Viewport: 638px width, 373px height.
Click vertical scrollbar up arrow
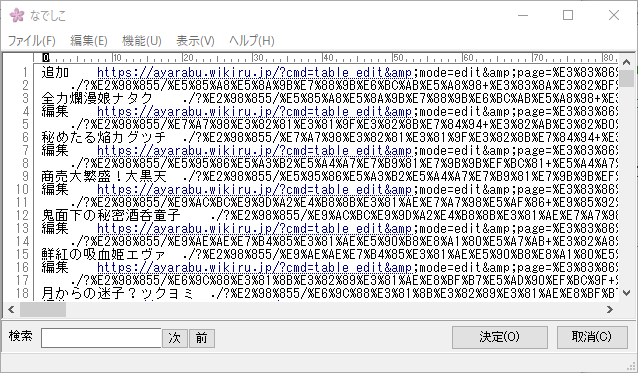click(626, 62)
